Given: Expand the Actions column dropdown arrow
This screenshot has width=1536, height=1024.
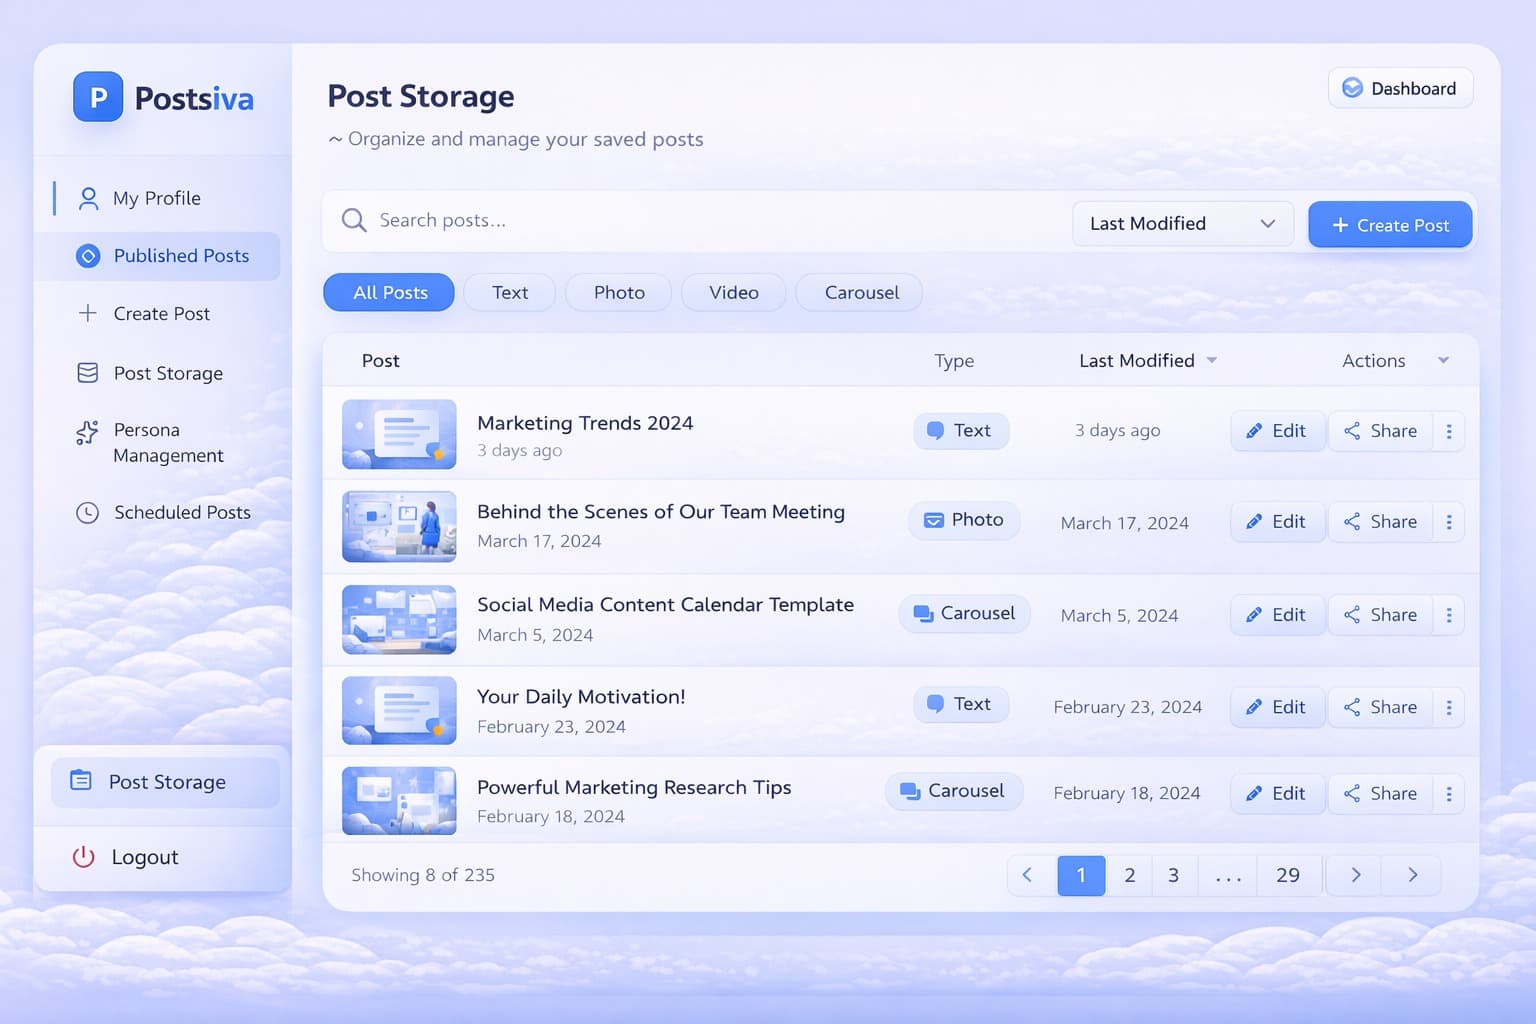Looking at the screenshot, I should tap(1443, 360).
